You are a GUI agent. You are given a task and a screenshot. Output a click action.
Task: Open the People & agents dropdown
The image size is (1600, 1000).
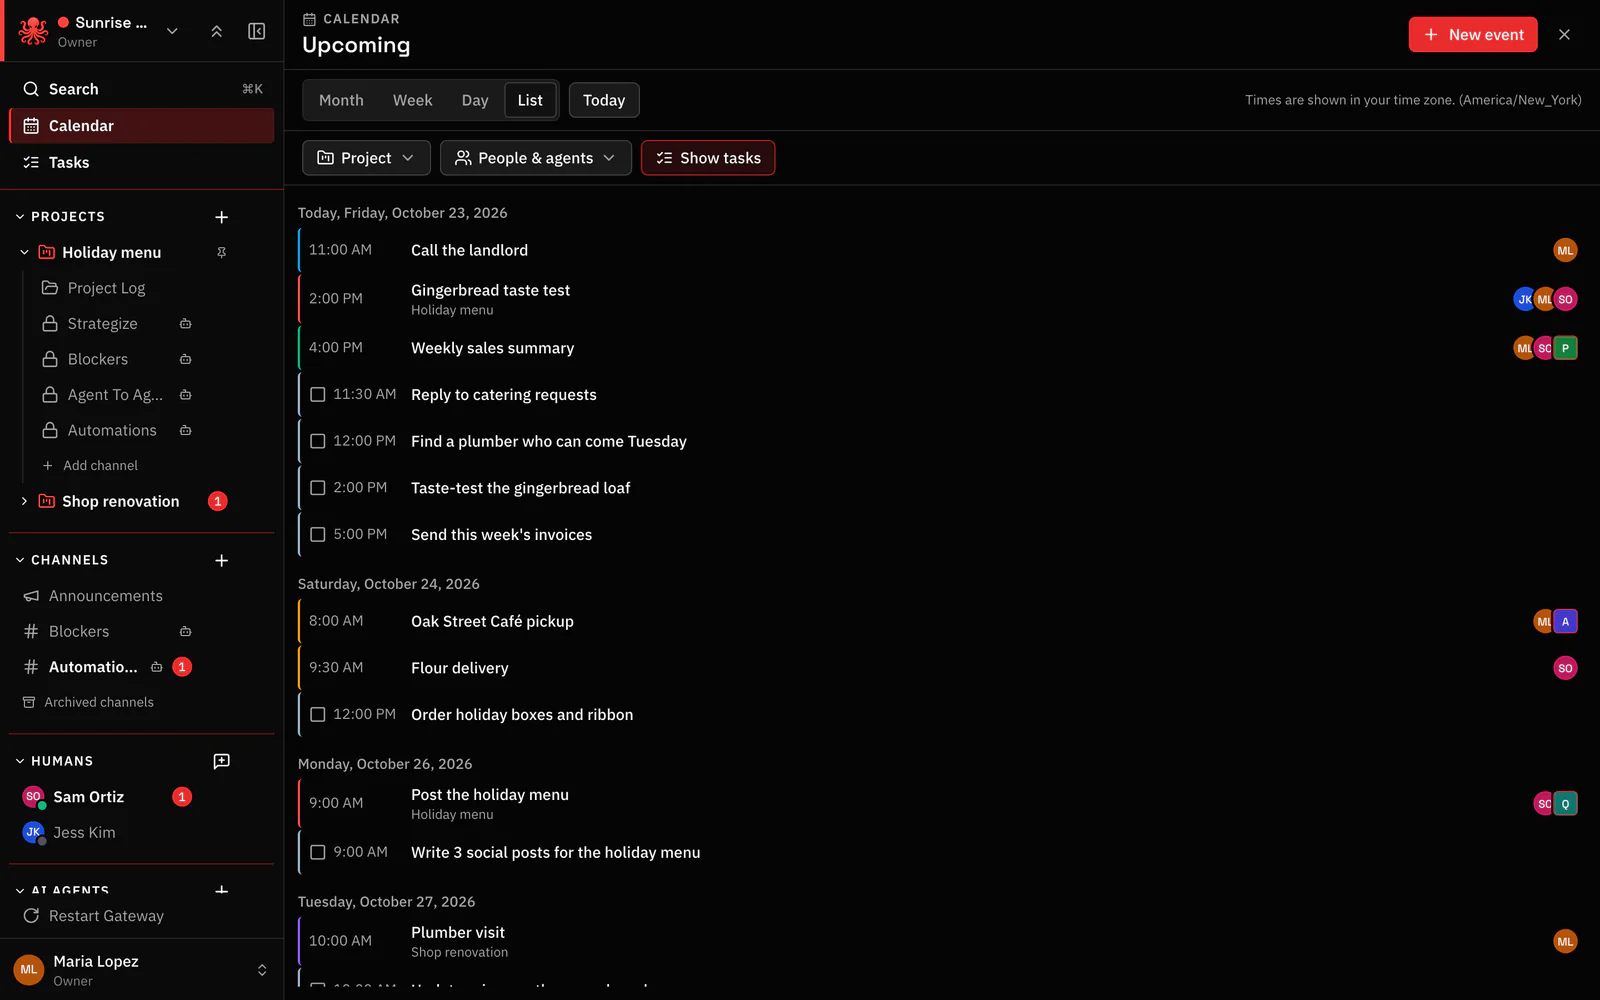coord(535,158)
